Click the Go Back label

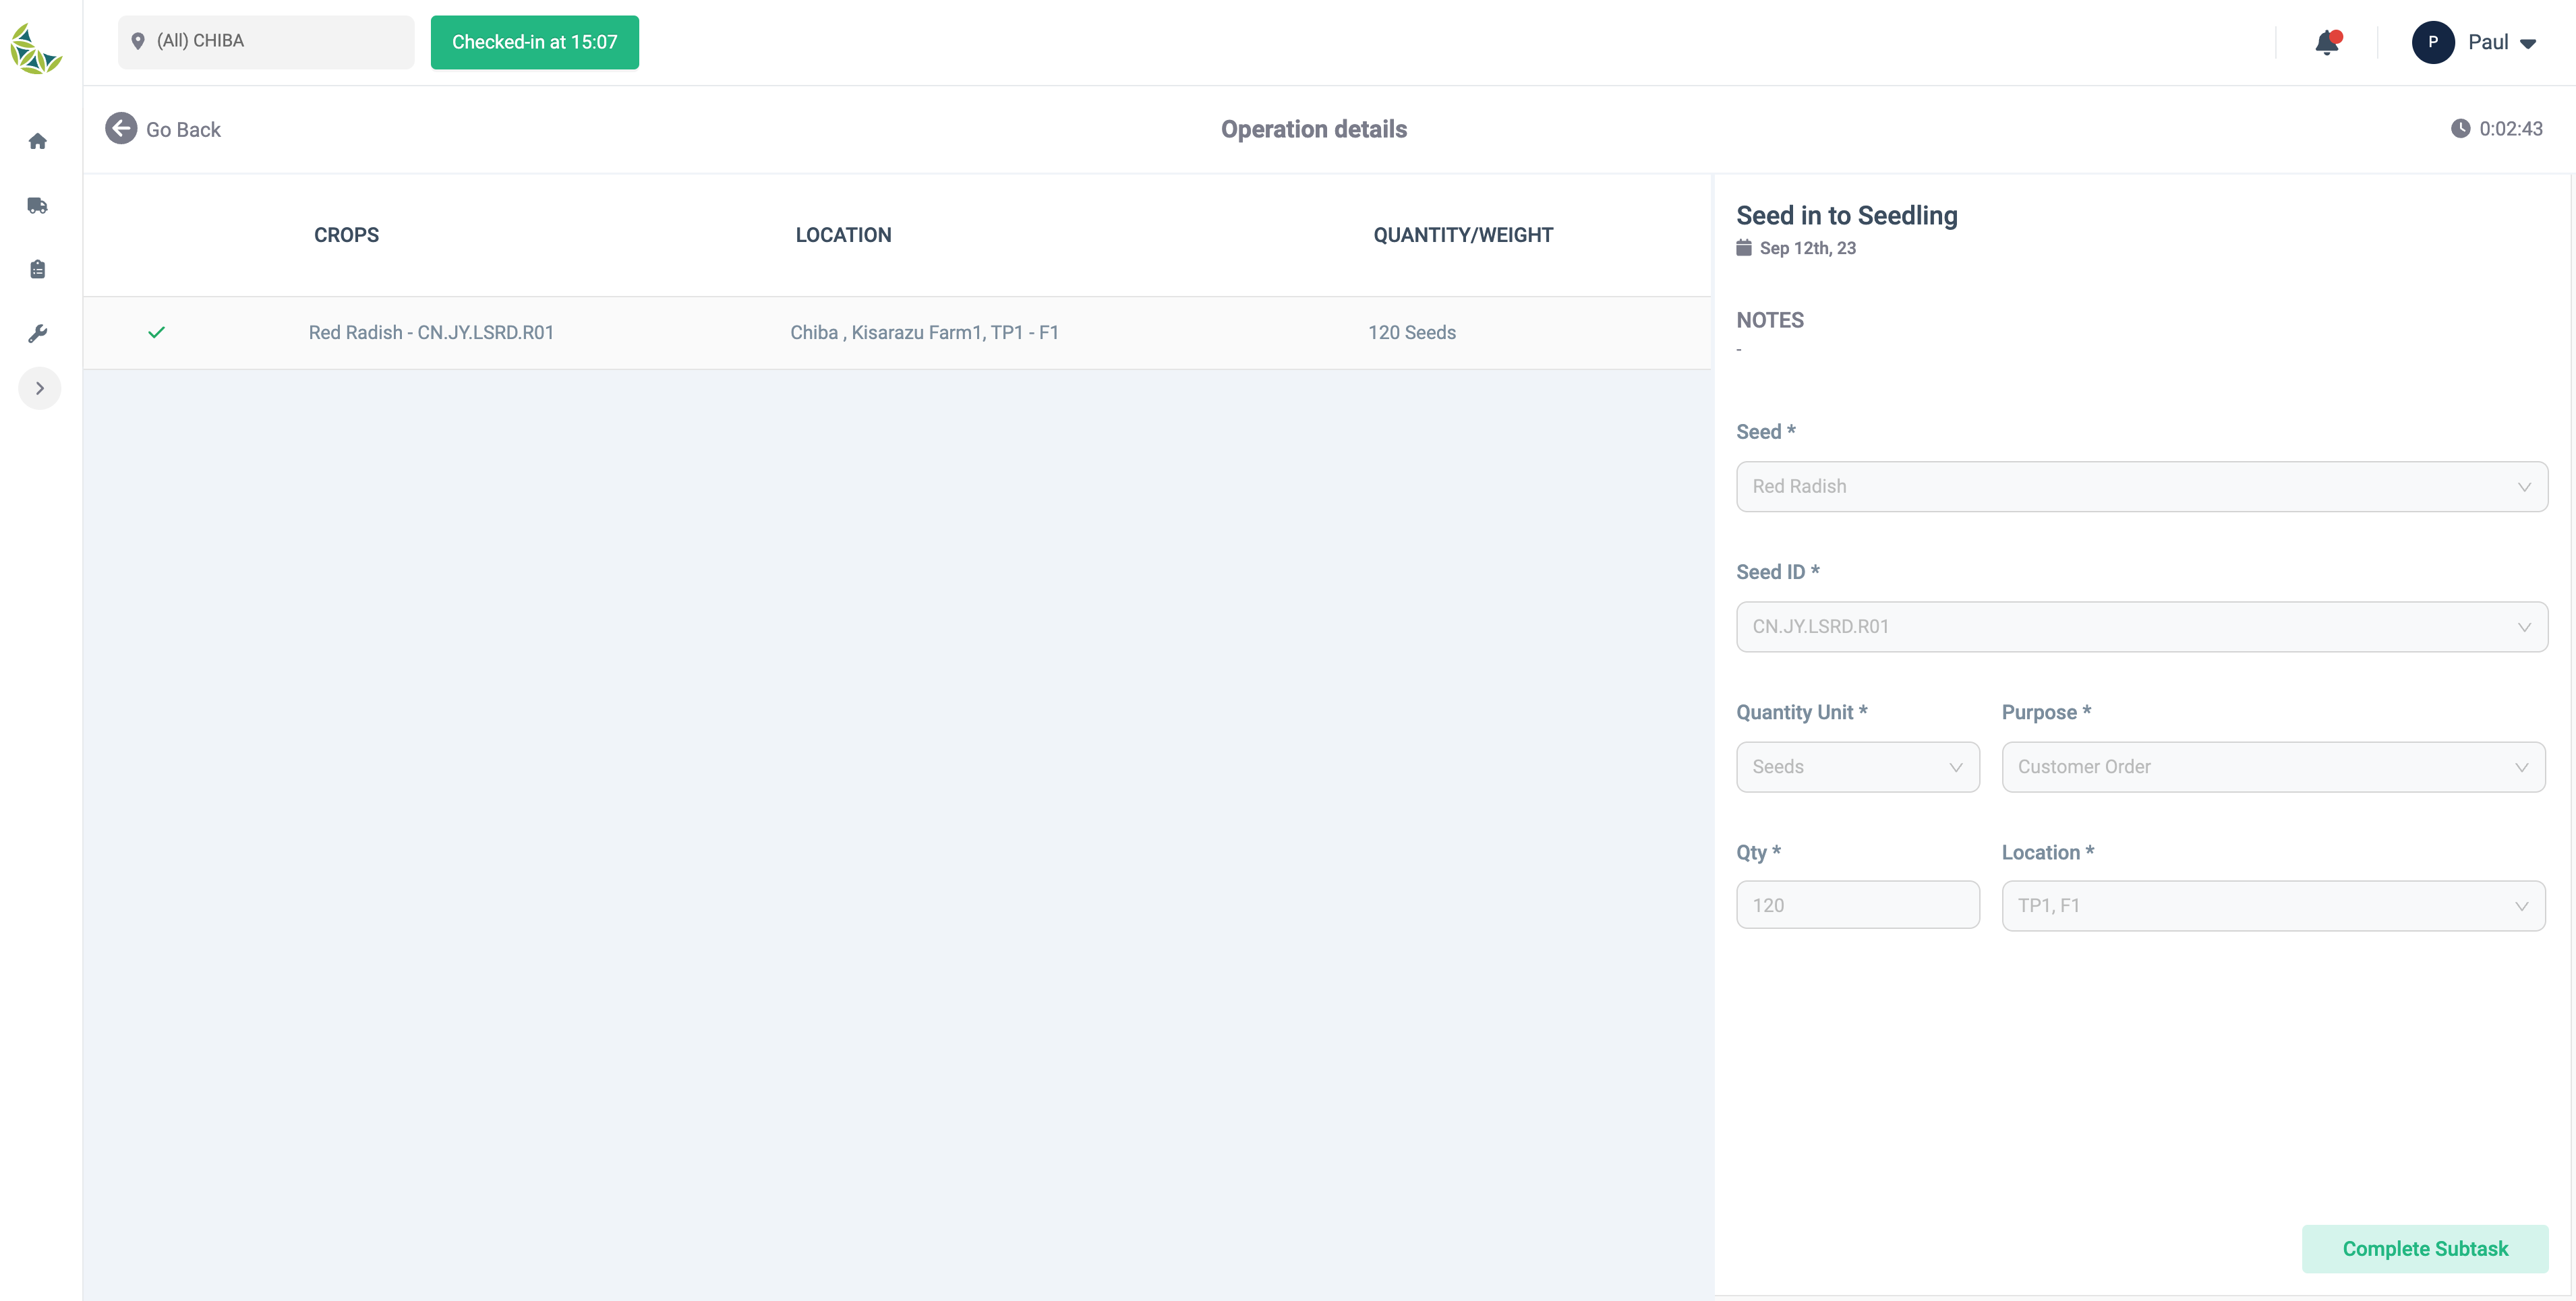coord(183,129)
